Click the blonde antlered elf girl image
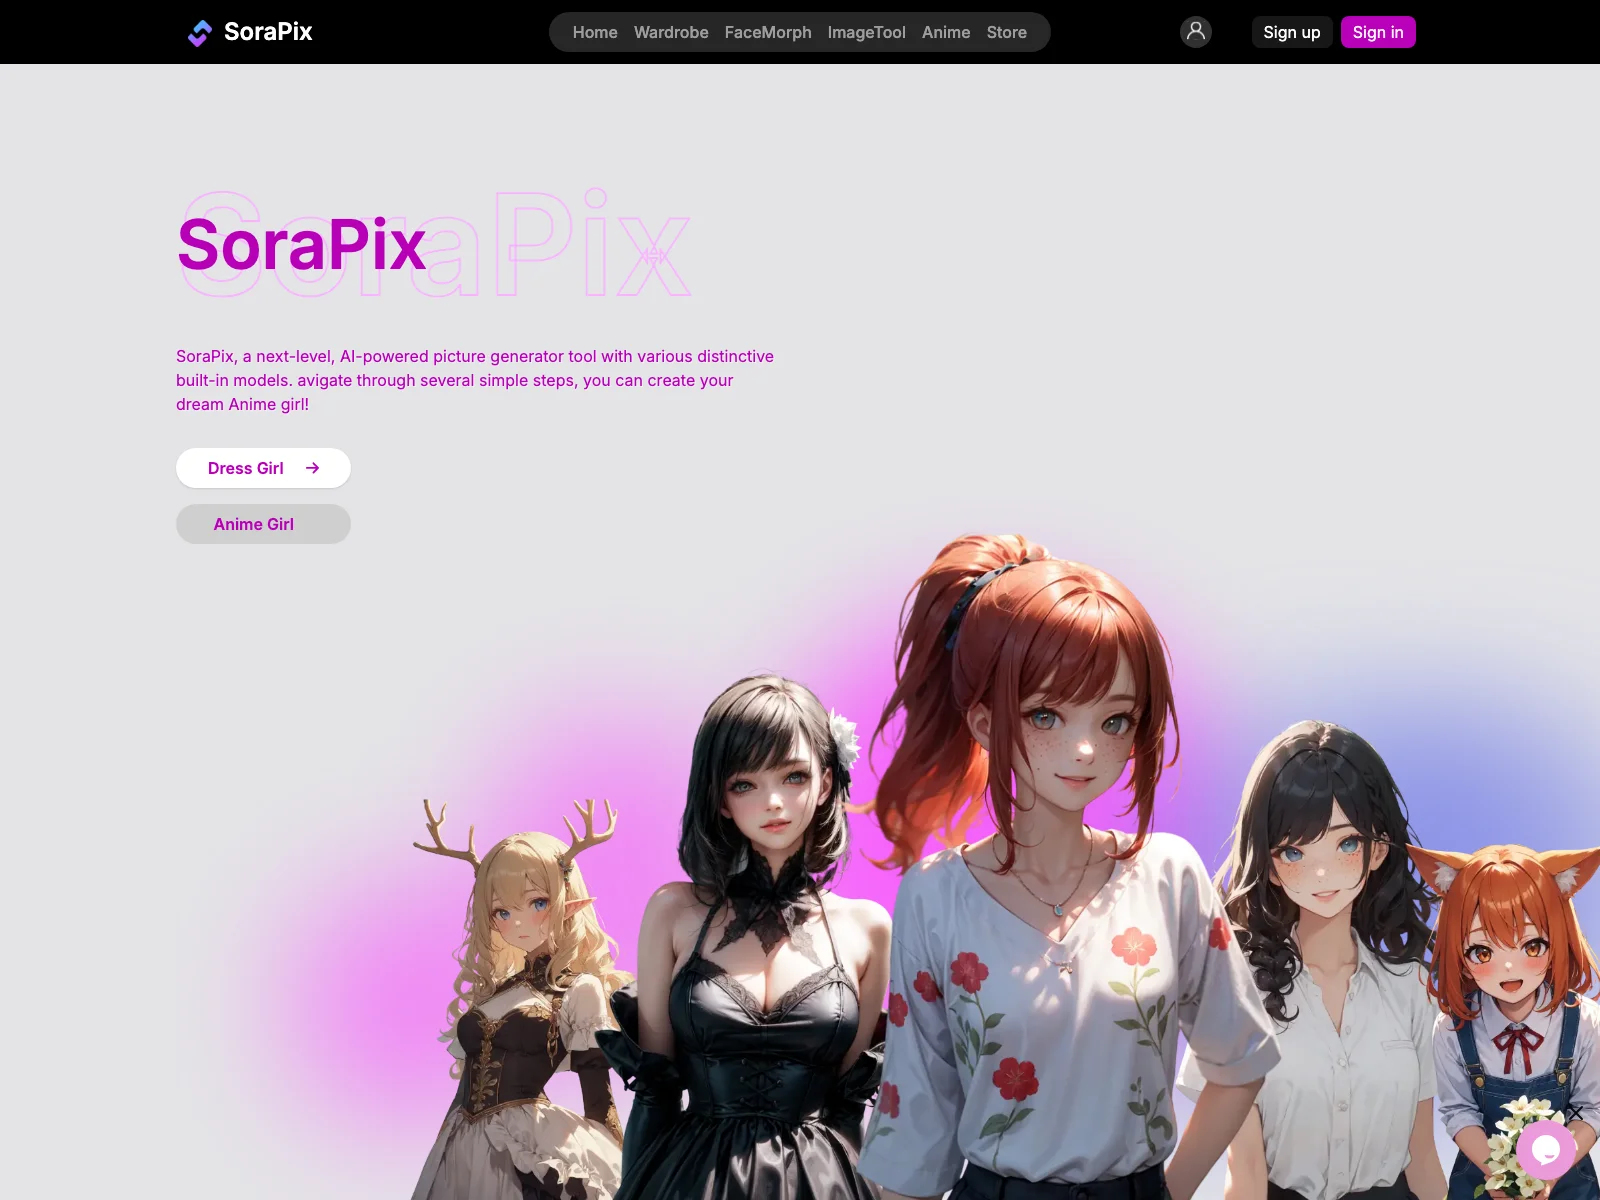This screenshot has width=1600, height=1200. pyautogui.click(x=520, y=1000)
